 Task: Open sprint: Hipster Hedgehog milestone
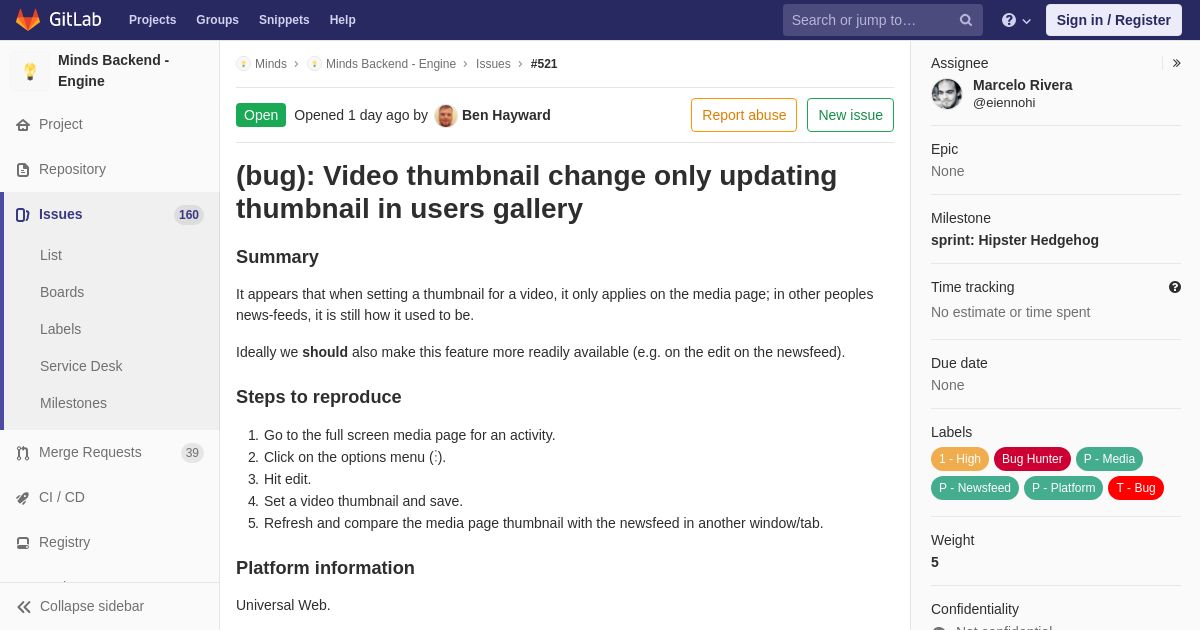coord(1015,240)
